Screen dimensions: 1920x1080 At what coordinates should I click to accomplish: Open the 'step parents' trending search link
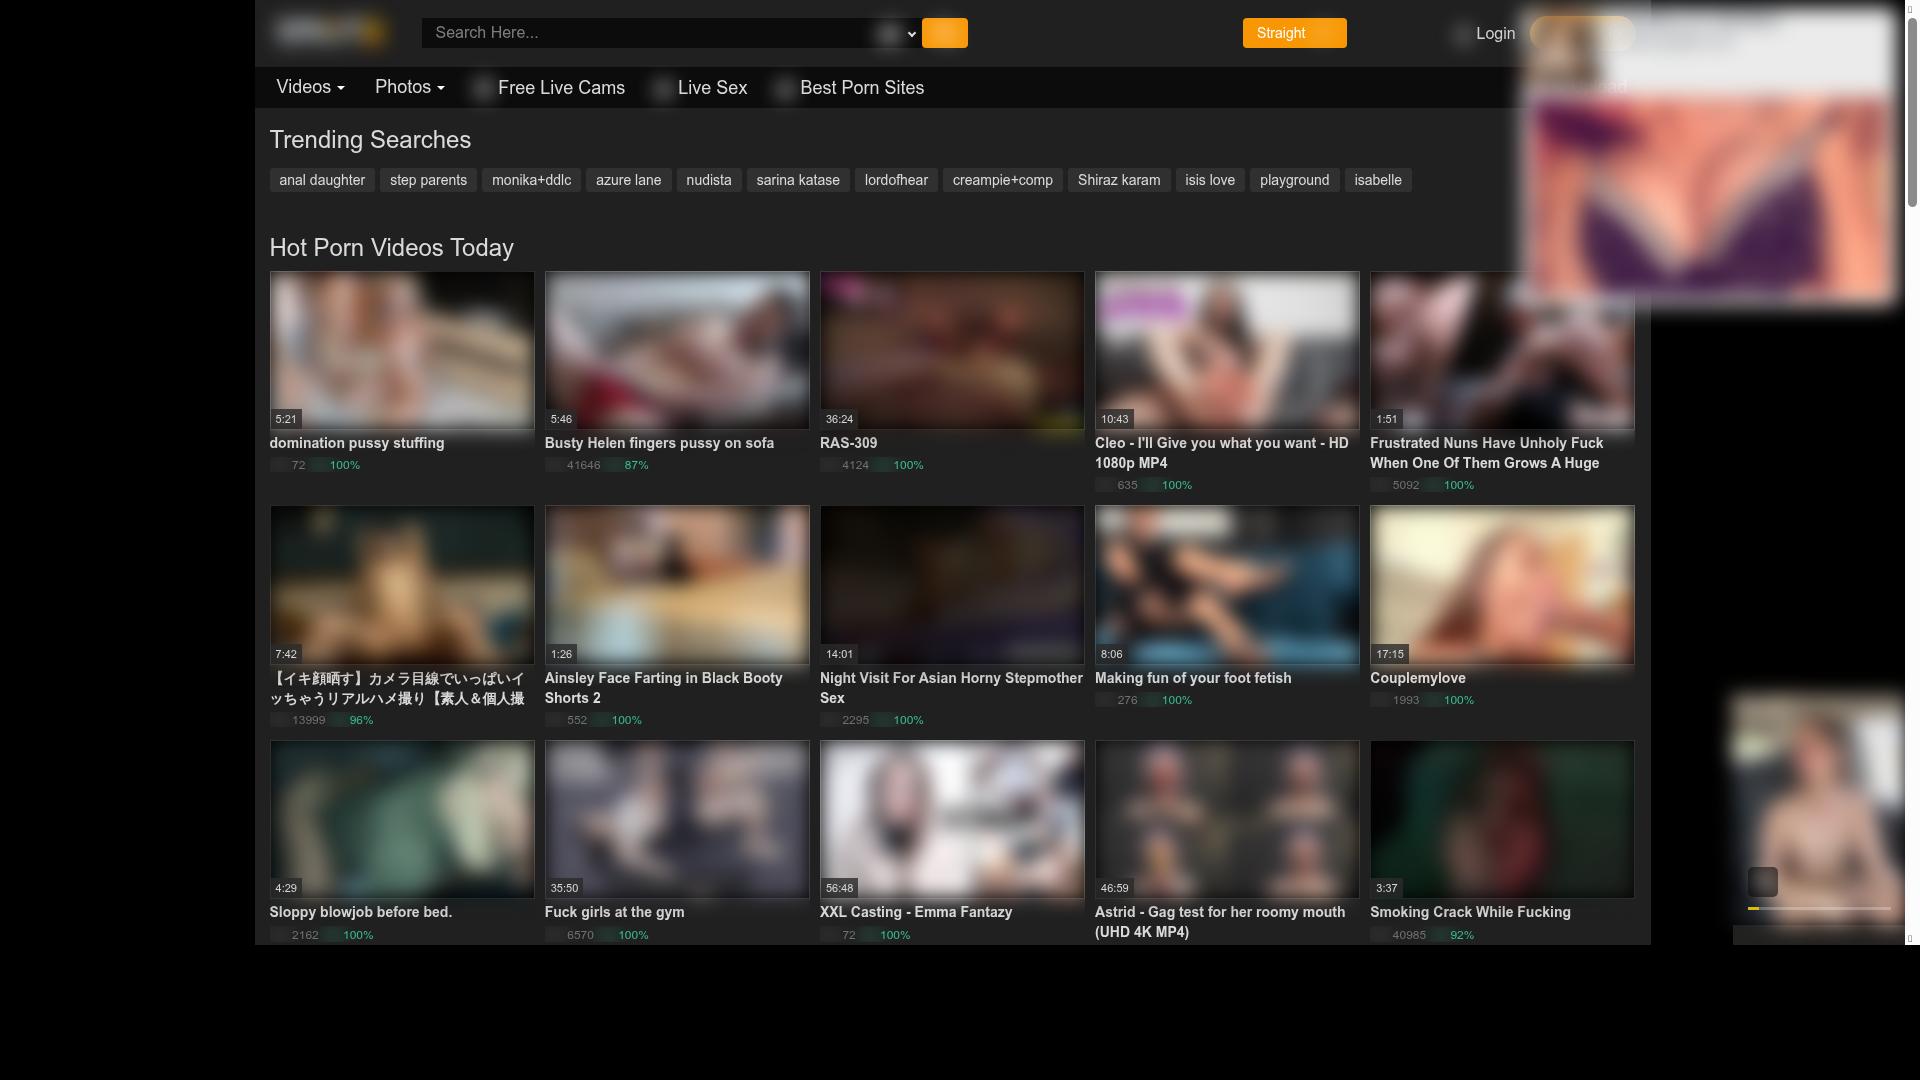[428, 180]
